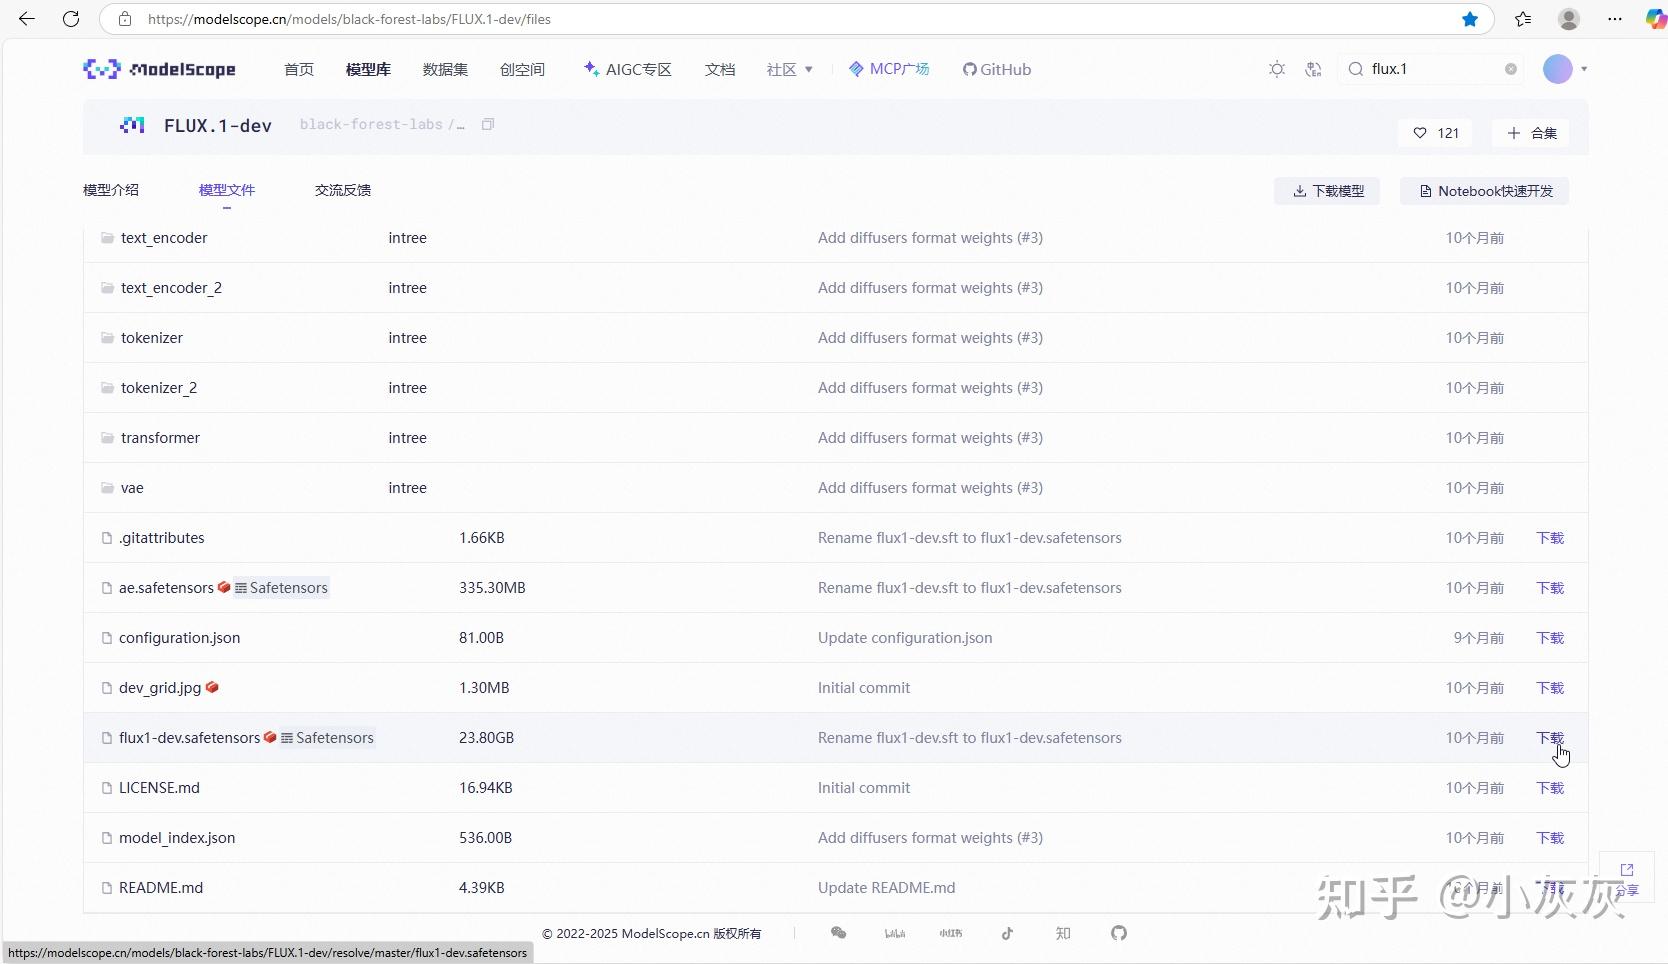Open the Copilot sidebar icon

click(x=1656, y=19)
